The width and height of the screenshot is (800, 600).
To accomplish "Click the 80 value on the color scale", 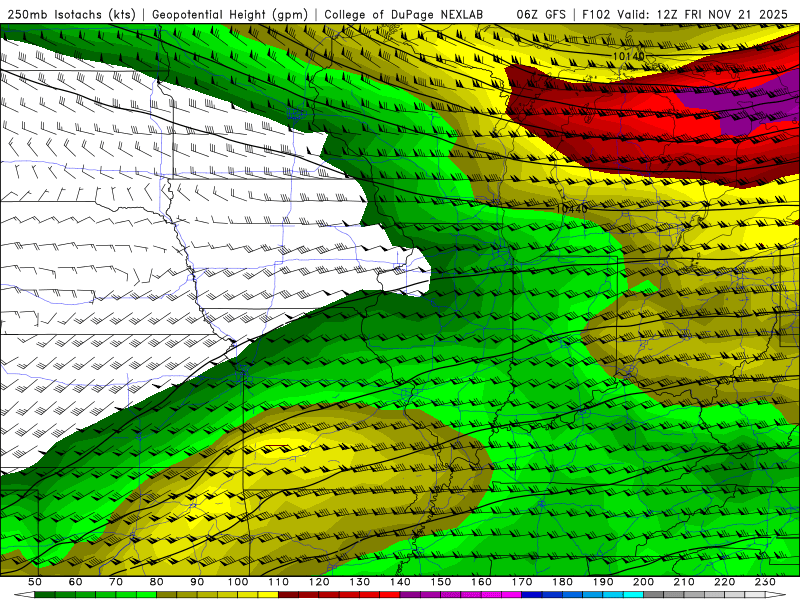I will 157,582.
